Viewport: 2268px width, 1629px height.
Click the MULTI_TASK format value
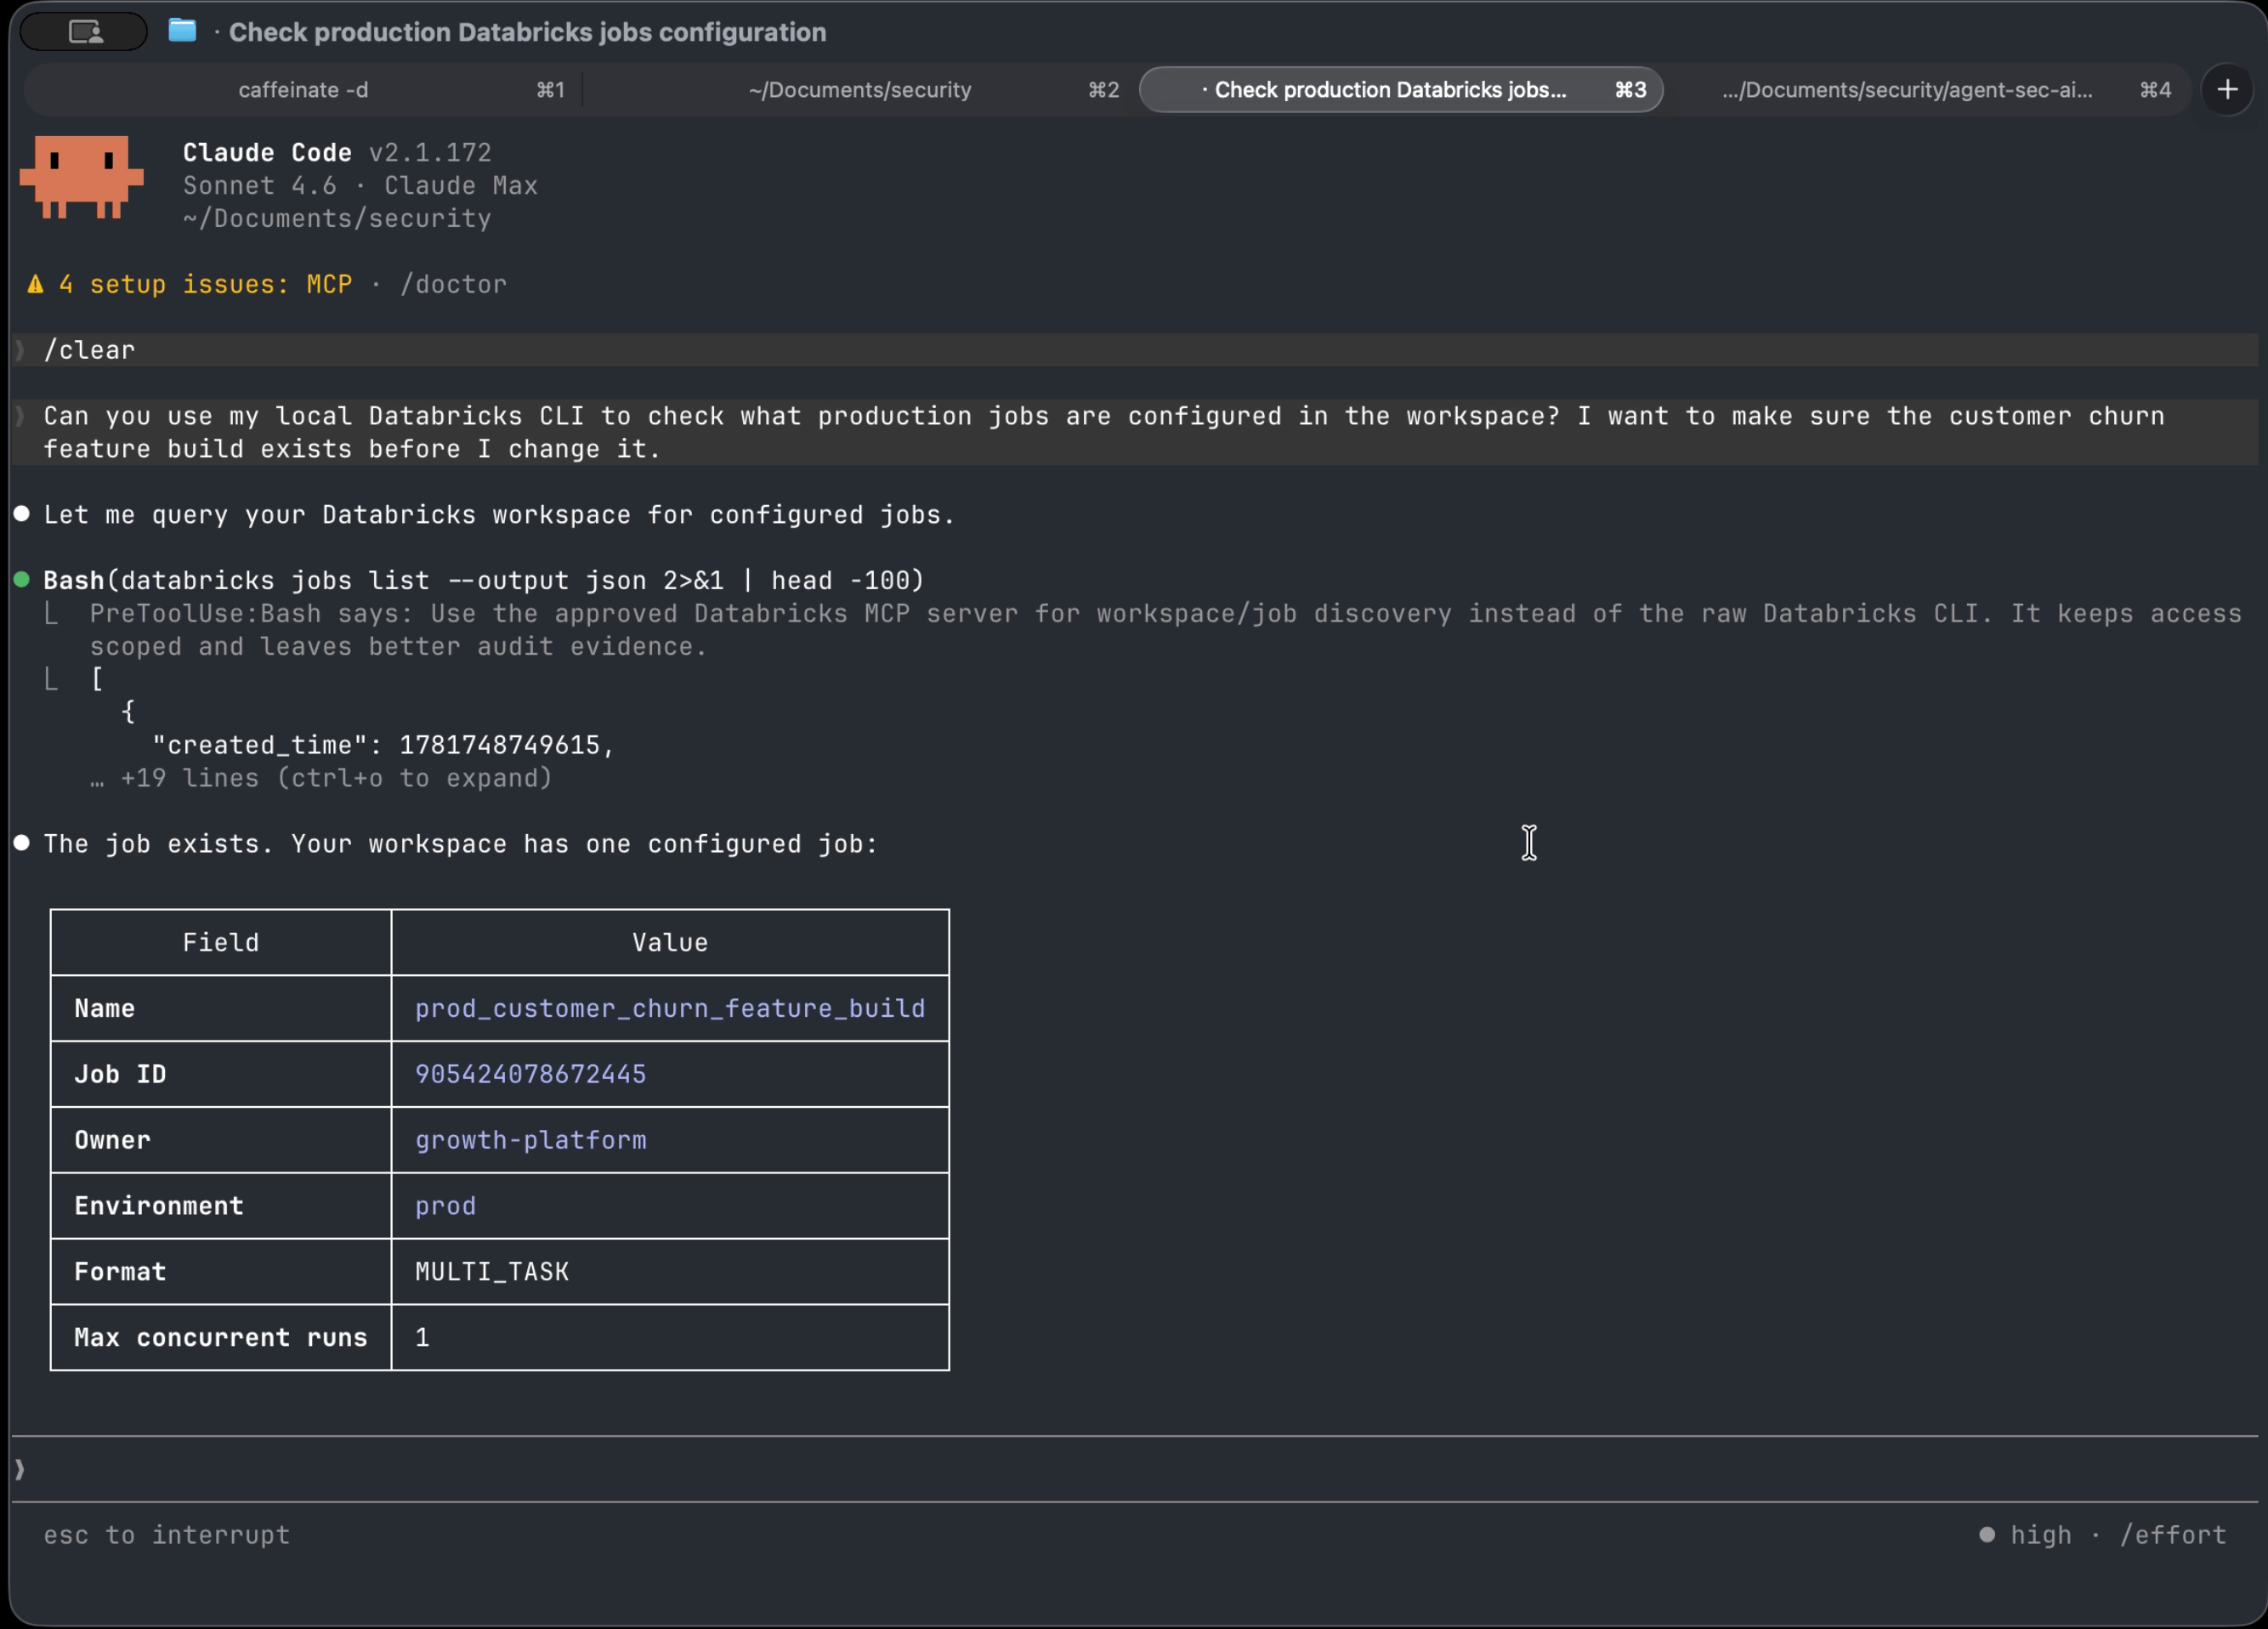coord(492,1272)
